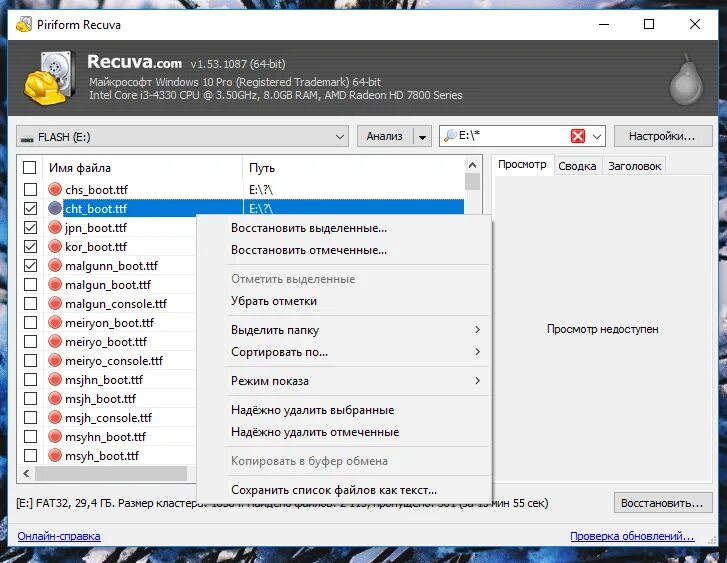Click the Recuva hard hat logo icon
727x563 pixels.
tap(50, 77)
